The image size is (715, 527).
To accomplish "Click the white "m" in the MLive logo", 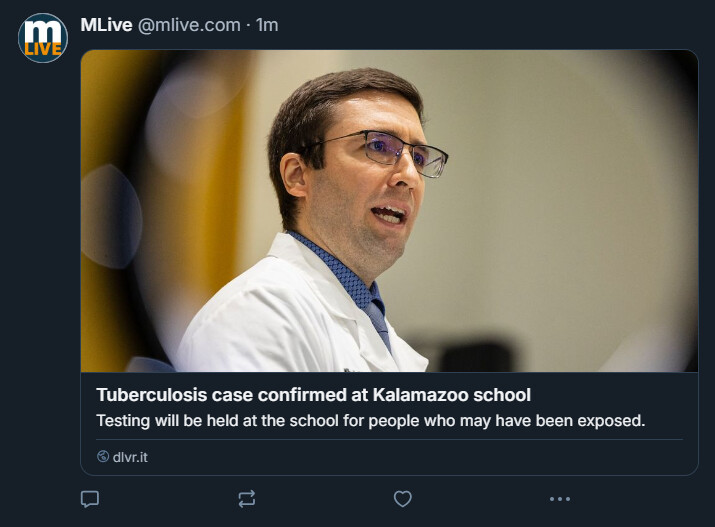I will click(x=43, y=30).
